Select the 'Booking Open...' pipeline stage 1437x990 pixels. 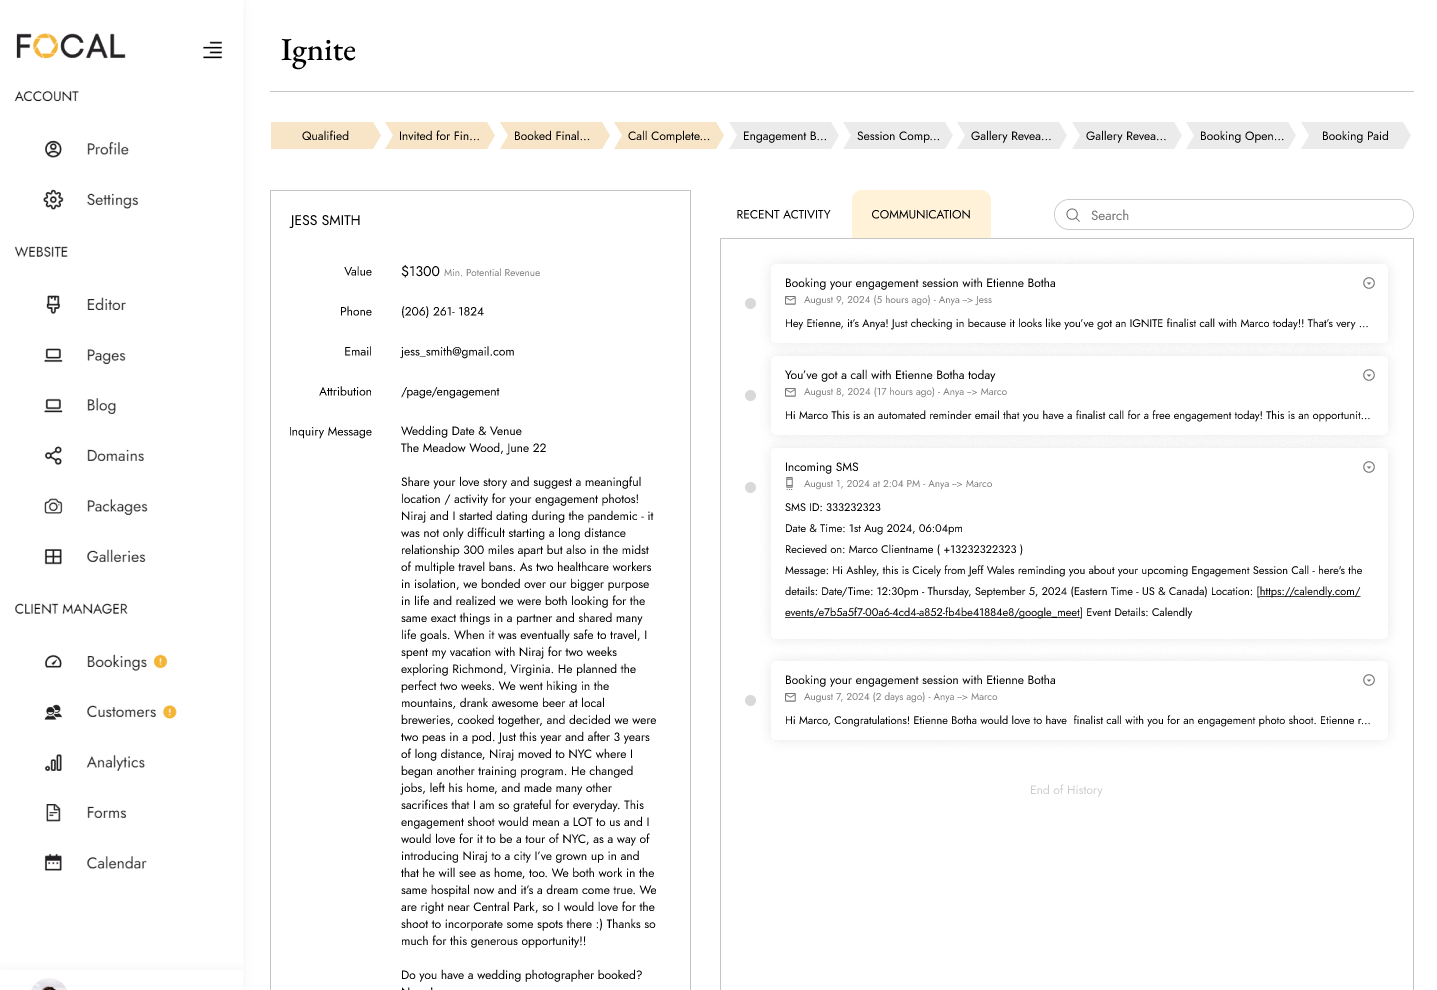(x=1242, y=136)
